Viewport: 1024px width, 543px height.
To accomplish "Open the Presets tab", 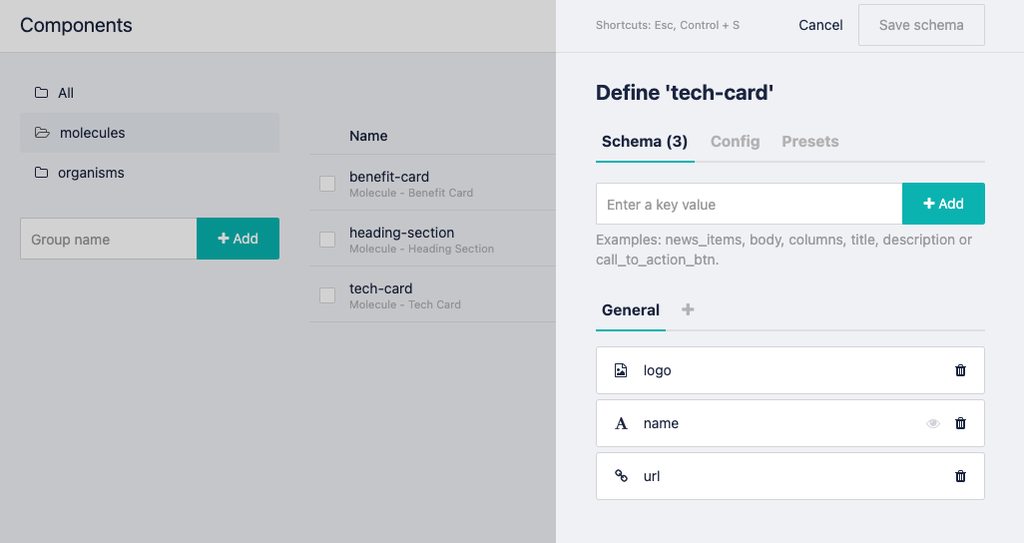I will click(810, 141).
